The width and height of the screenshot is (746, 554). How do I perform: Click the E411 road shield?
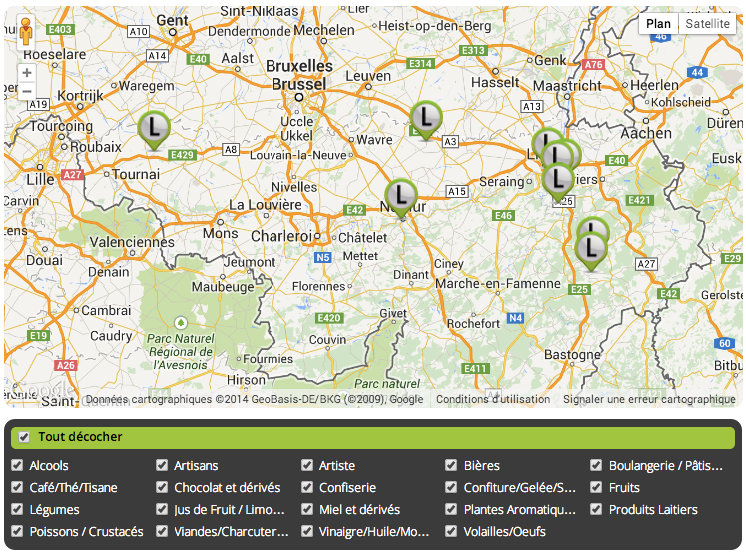coord(475,368)
